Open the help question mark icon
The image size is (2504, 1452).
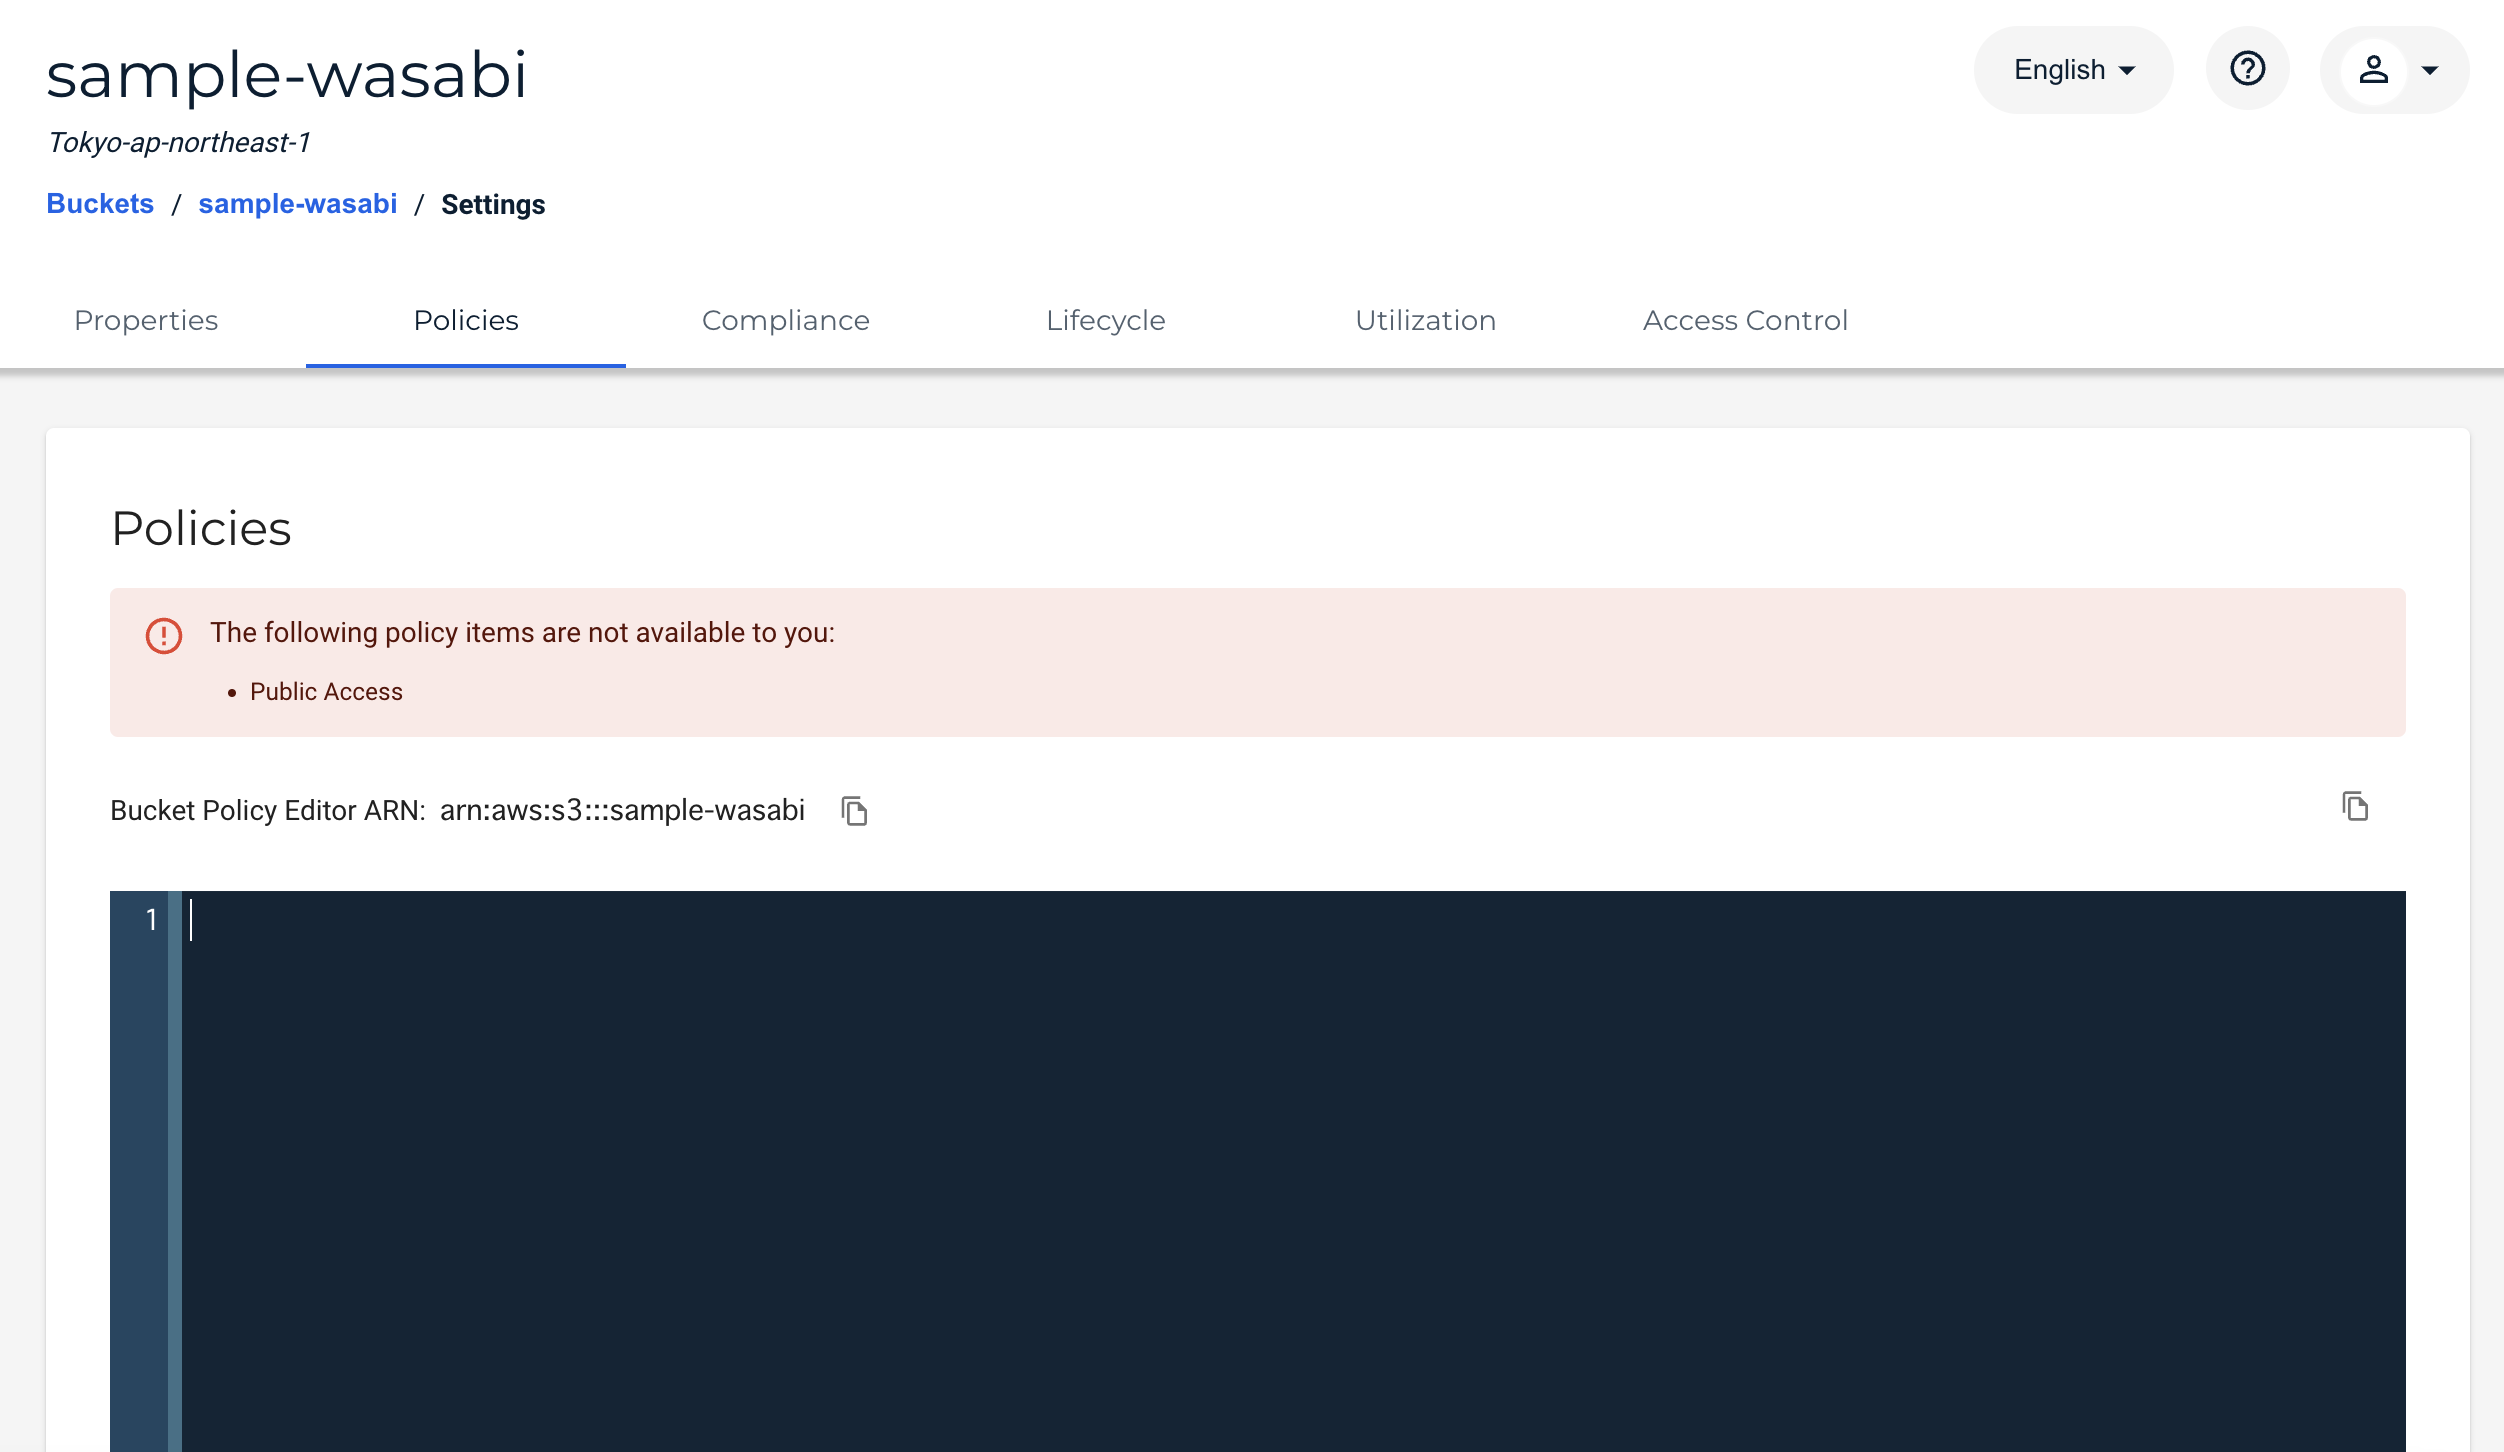coord(2247,69)
